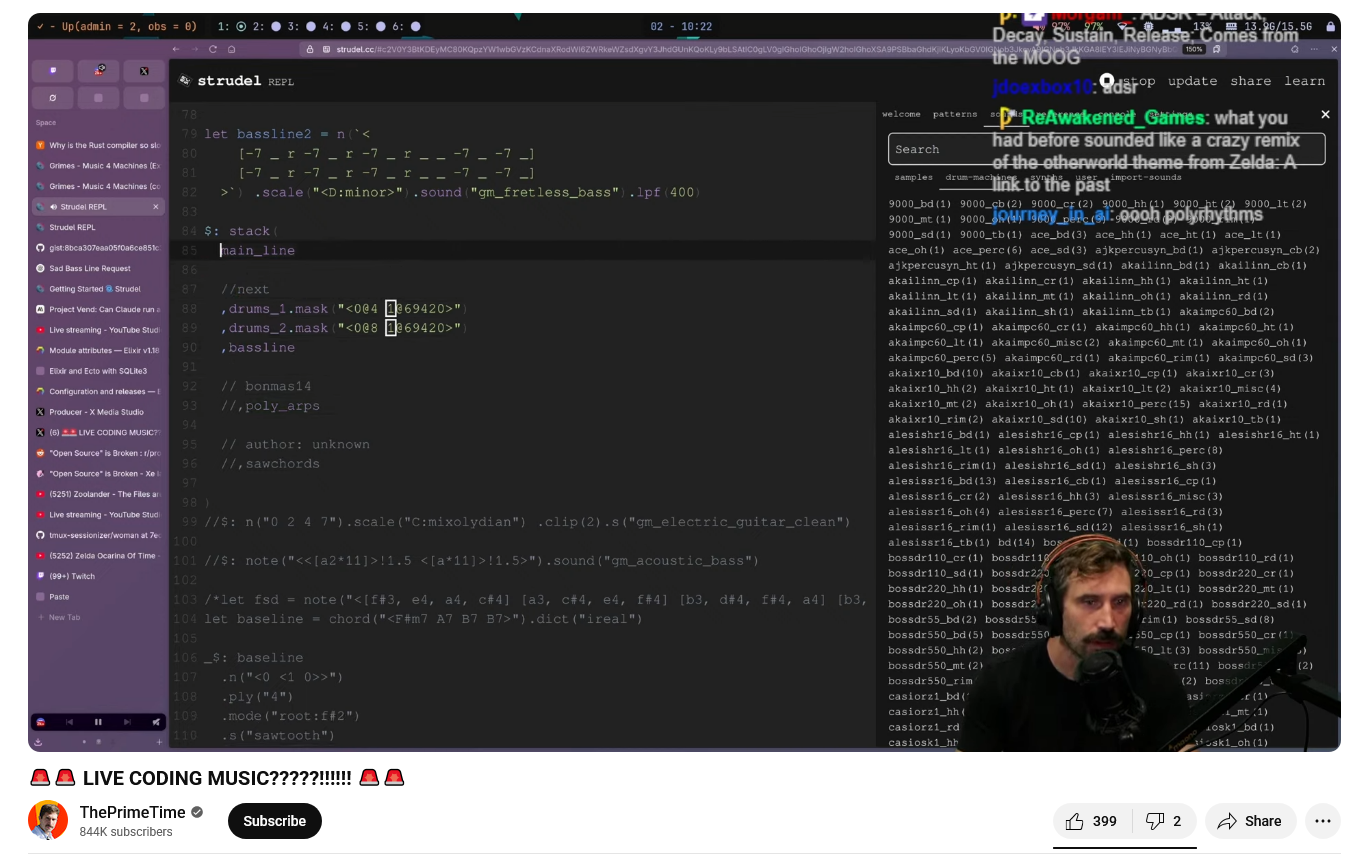This screenshot has width=1352, height=863.
Task: Open the (5252) Zelda Ocarina Of Time tab
Action: 98,555
